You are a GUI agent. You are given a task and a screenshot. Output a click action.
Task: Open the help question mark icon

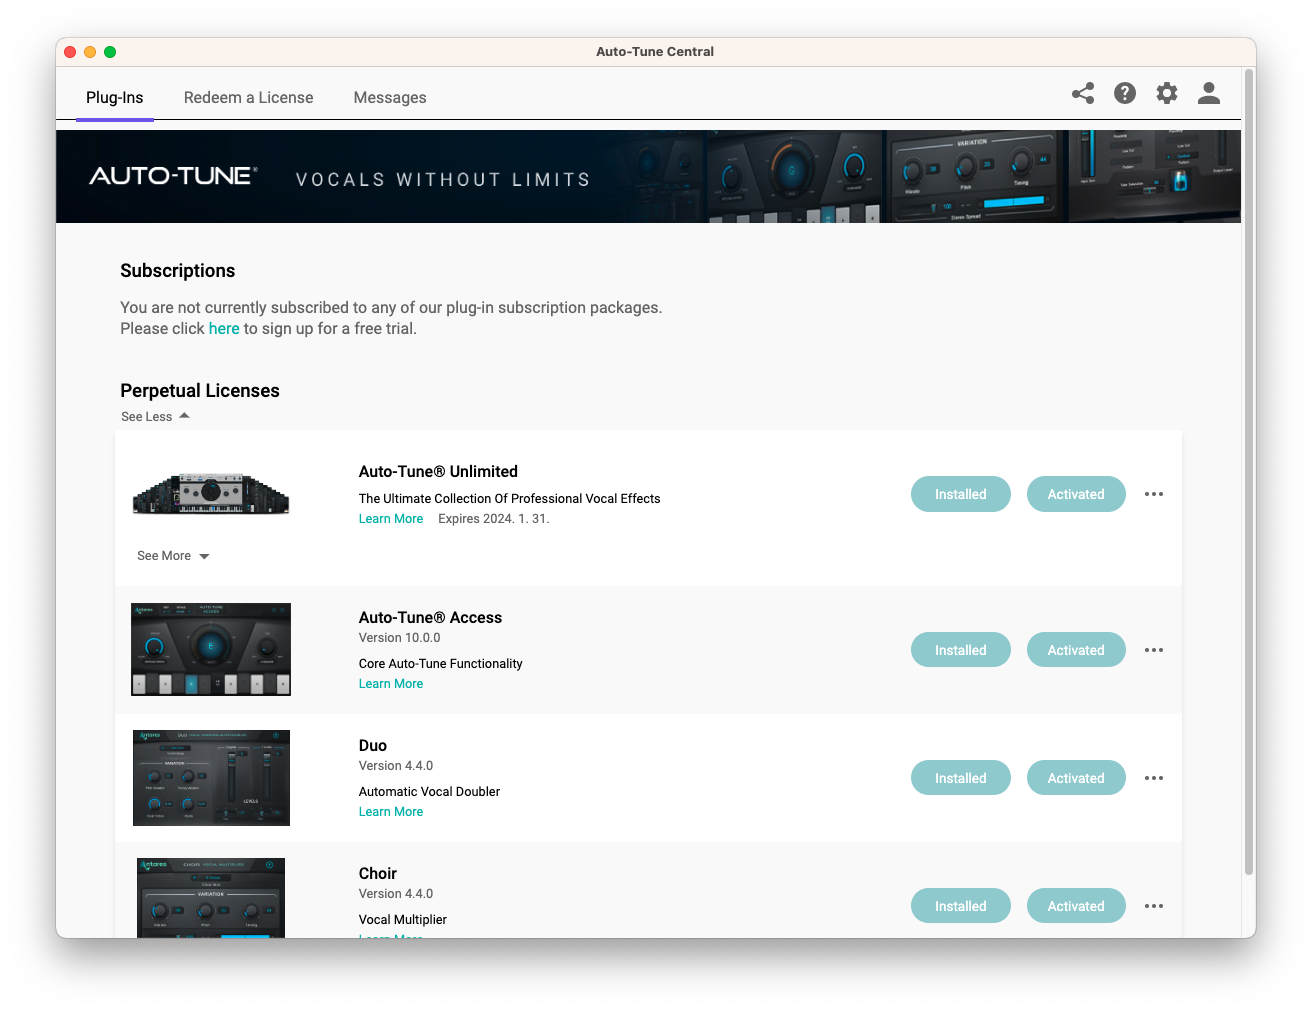[1125, 93]
